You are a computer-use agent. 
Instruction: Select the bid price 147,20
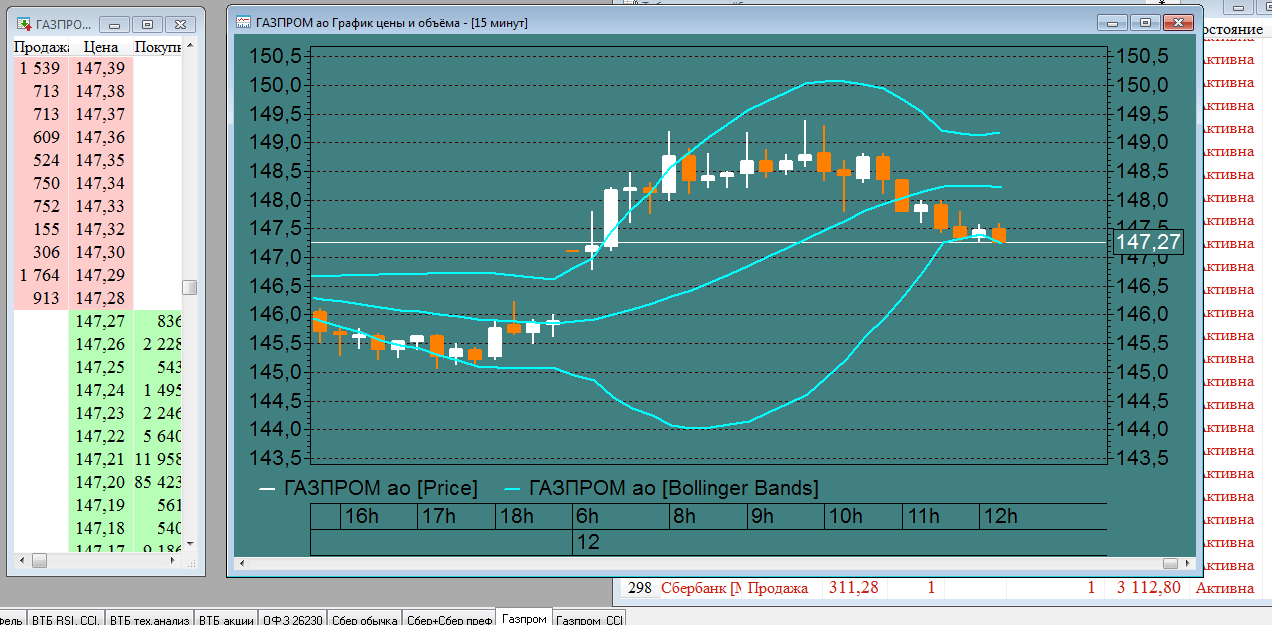pos(101,482)
